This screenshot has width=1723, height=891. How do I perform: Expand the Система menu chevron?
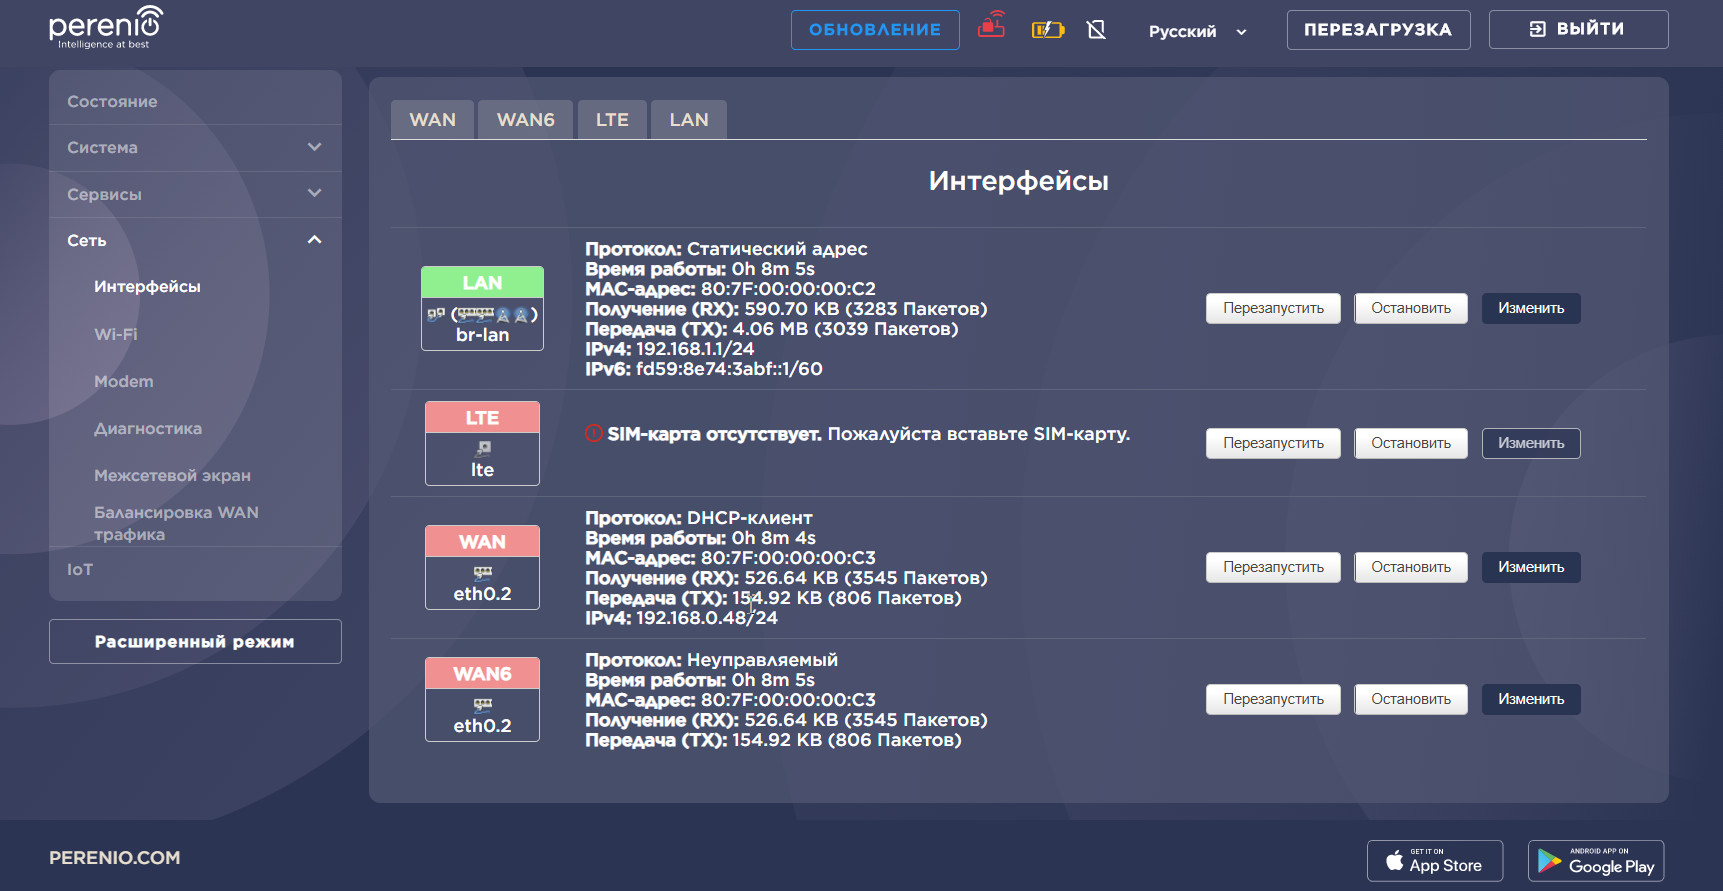(x=315, y=147)
